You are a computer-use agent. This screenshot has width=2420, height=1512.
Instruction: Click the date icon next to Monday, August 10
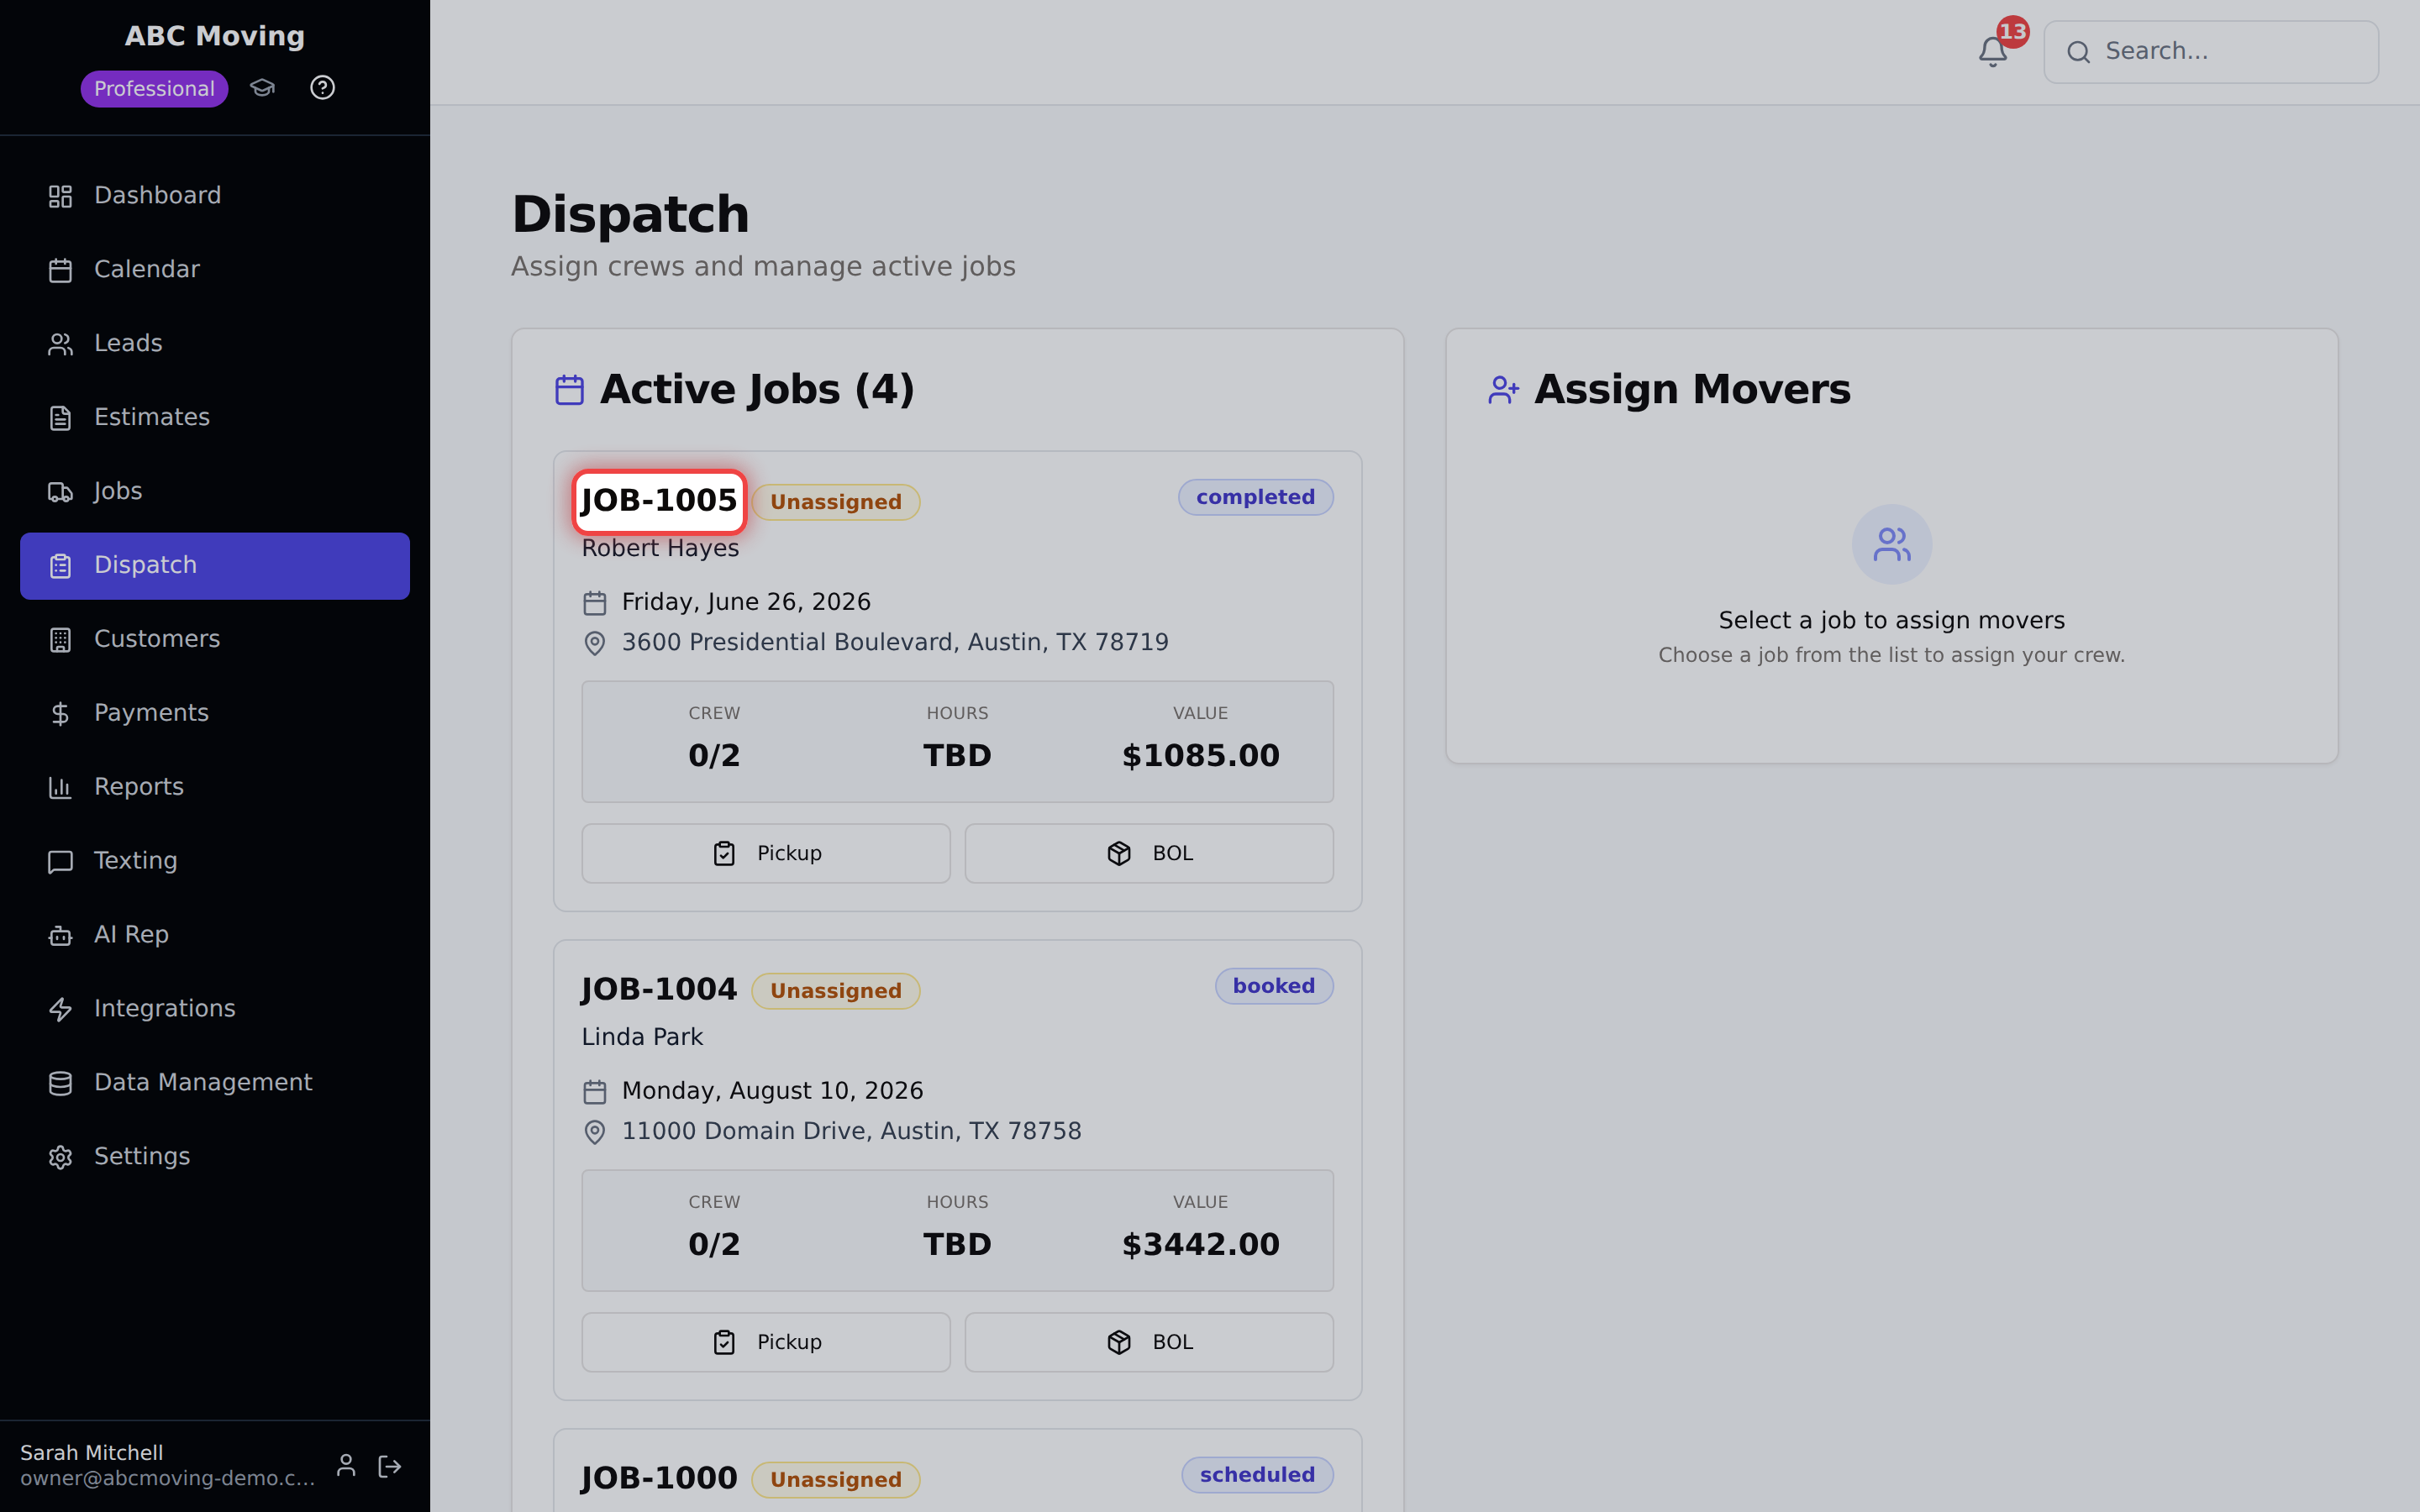pos(594,1091)
